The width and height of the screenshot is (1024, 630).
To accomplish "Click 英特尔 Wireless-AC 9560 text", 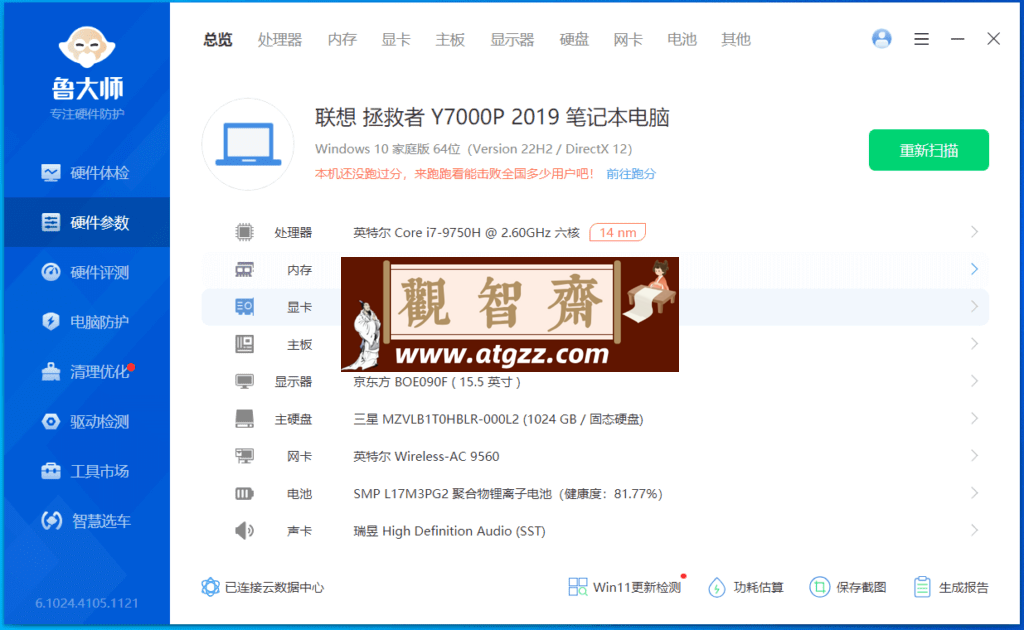I will [426, 456].
